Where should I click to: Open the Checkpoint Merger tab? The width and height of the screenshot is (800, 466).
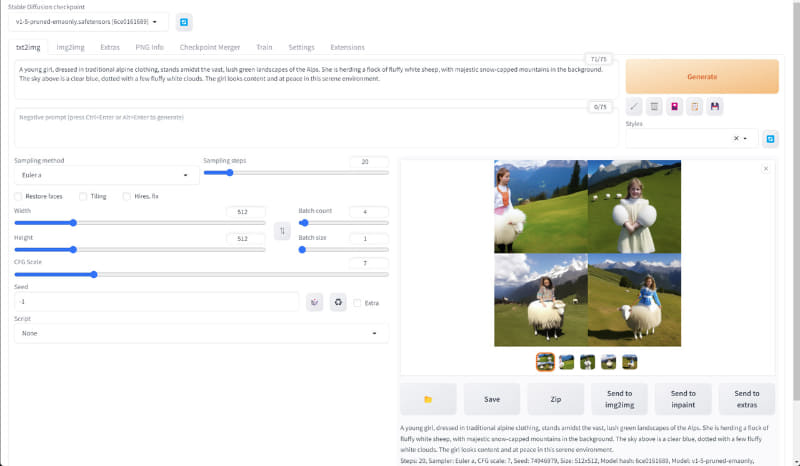point(210,47)
